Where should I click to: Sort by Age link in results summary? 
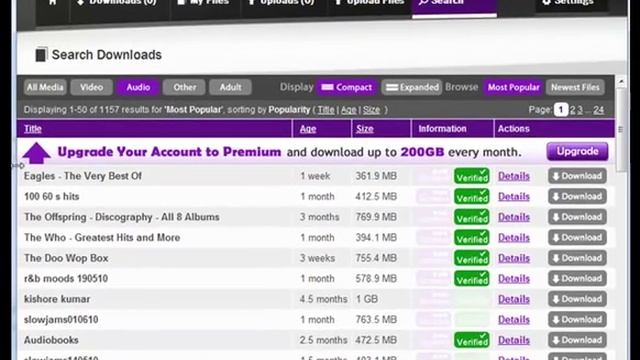tap(348, 110)
